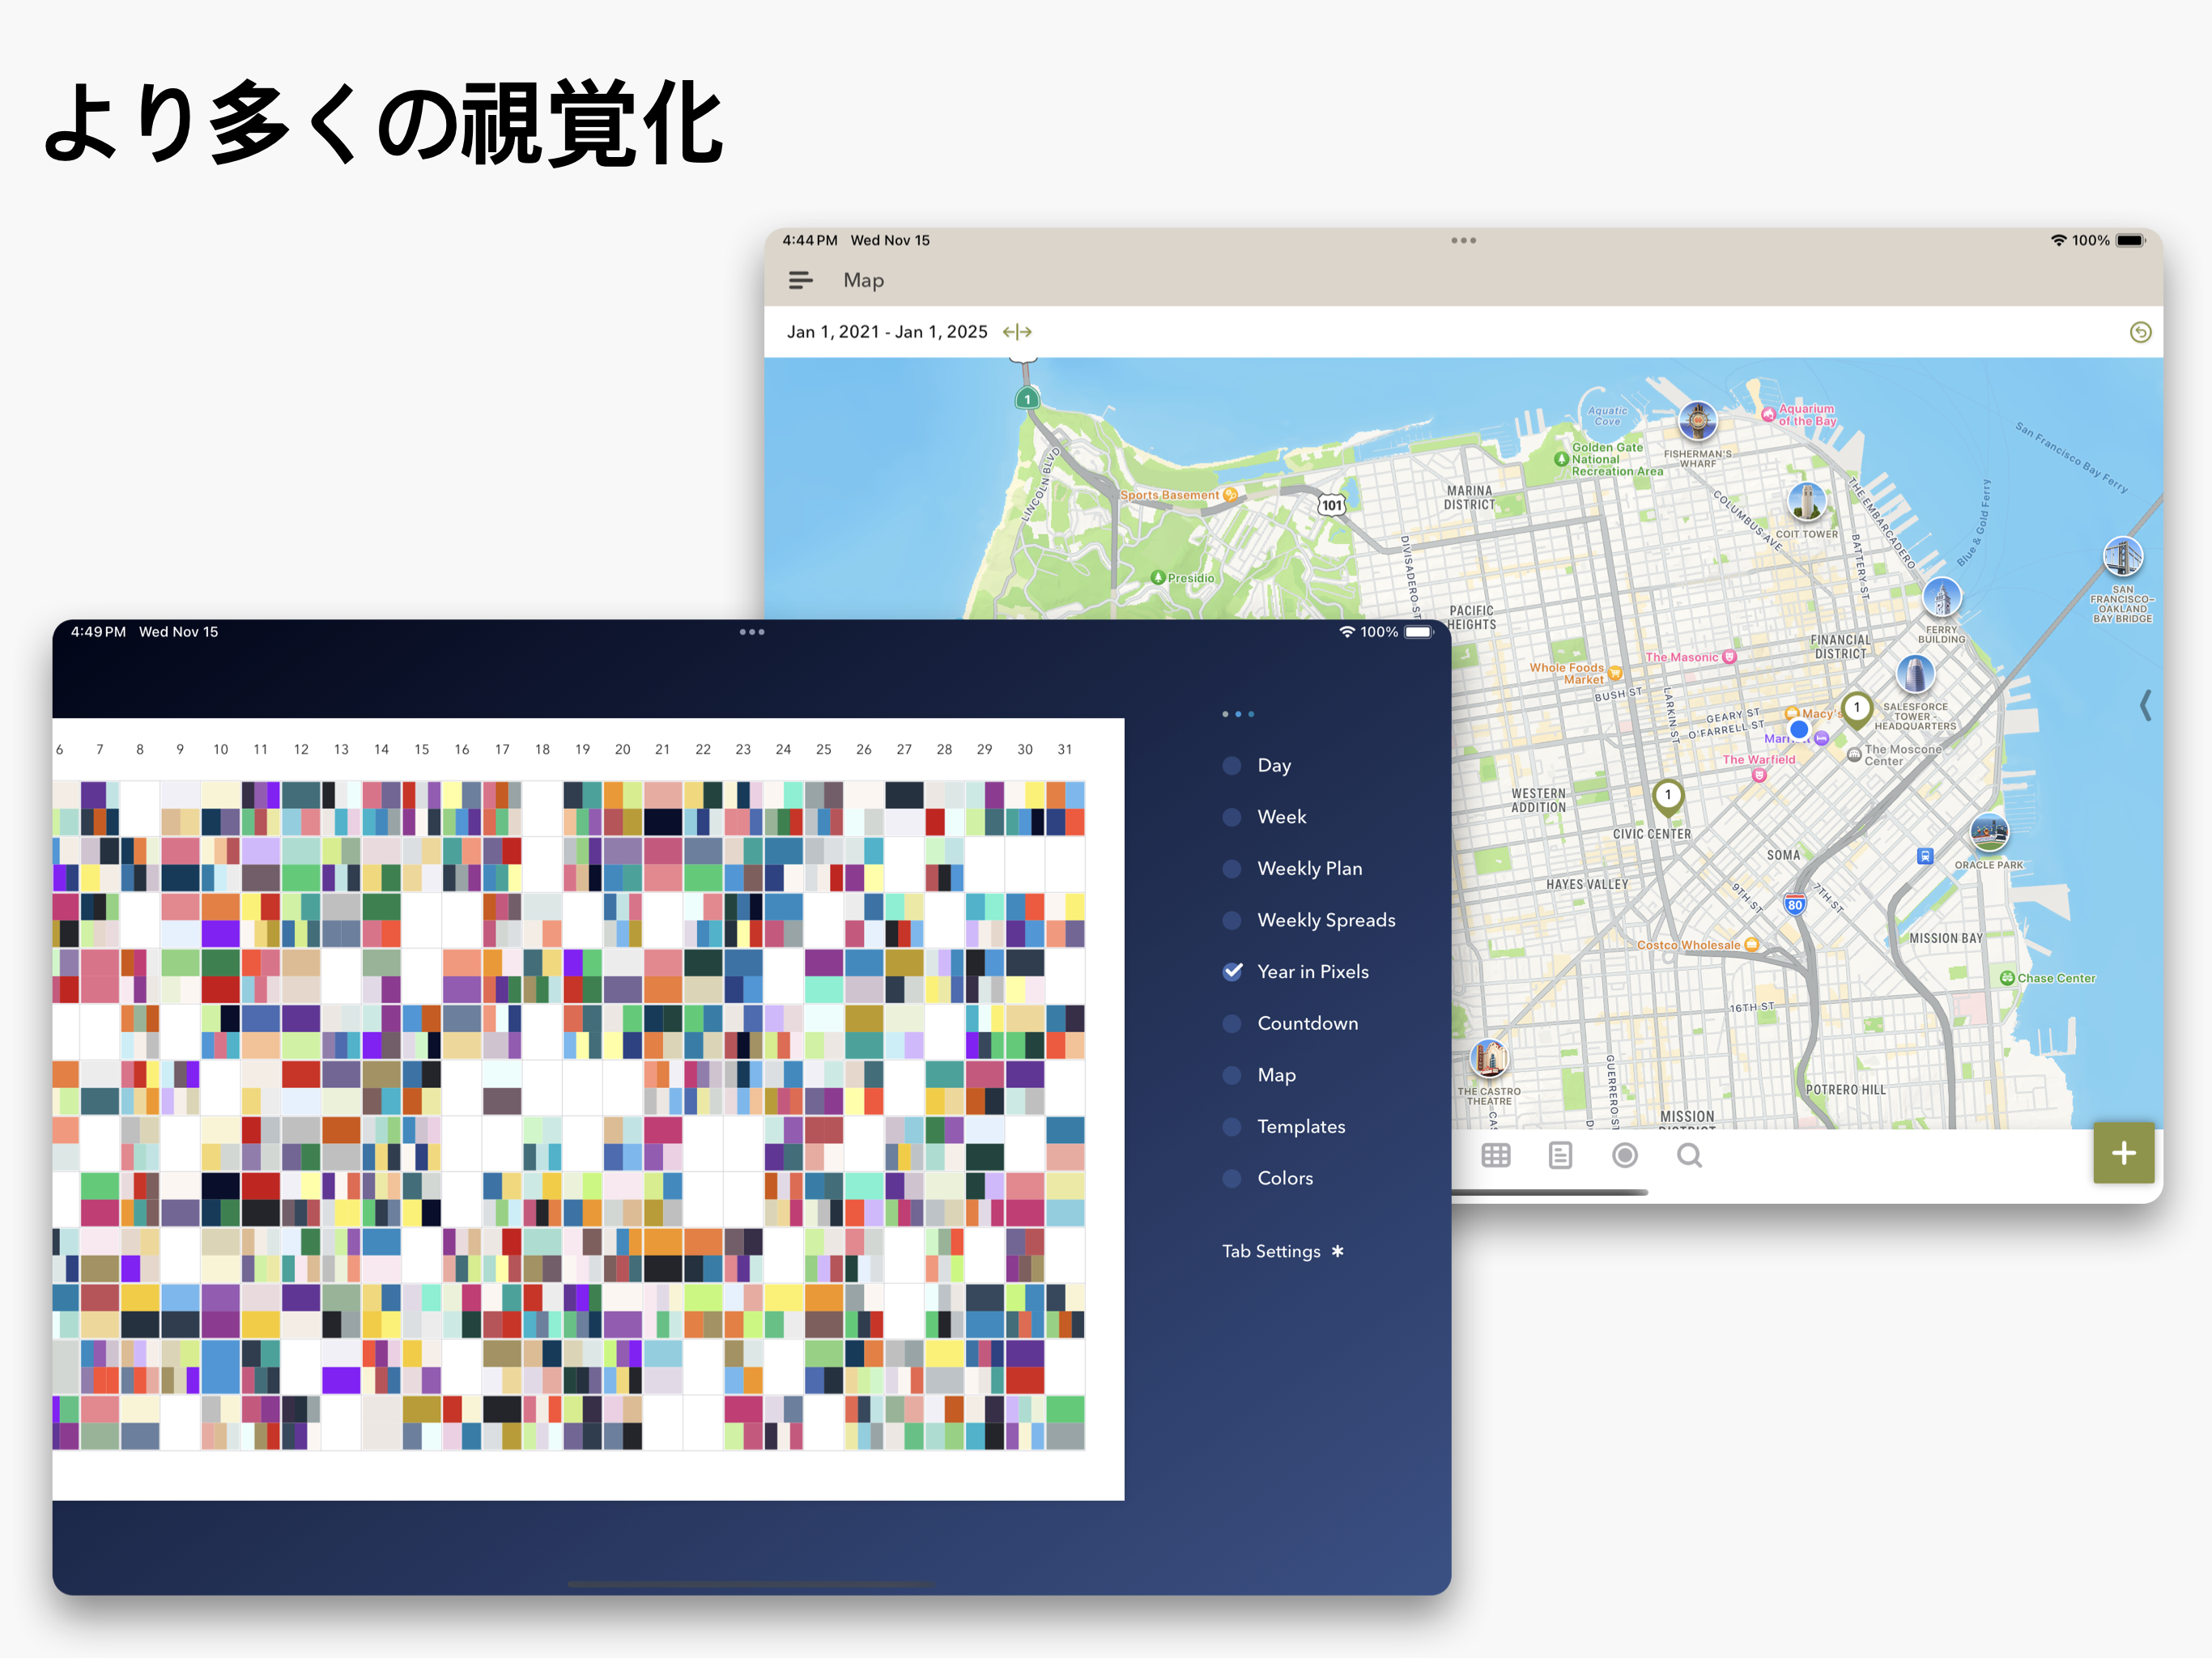
Task: Tap the green plus add button
Action: click(x=2123, y=1153)
